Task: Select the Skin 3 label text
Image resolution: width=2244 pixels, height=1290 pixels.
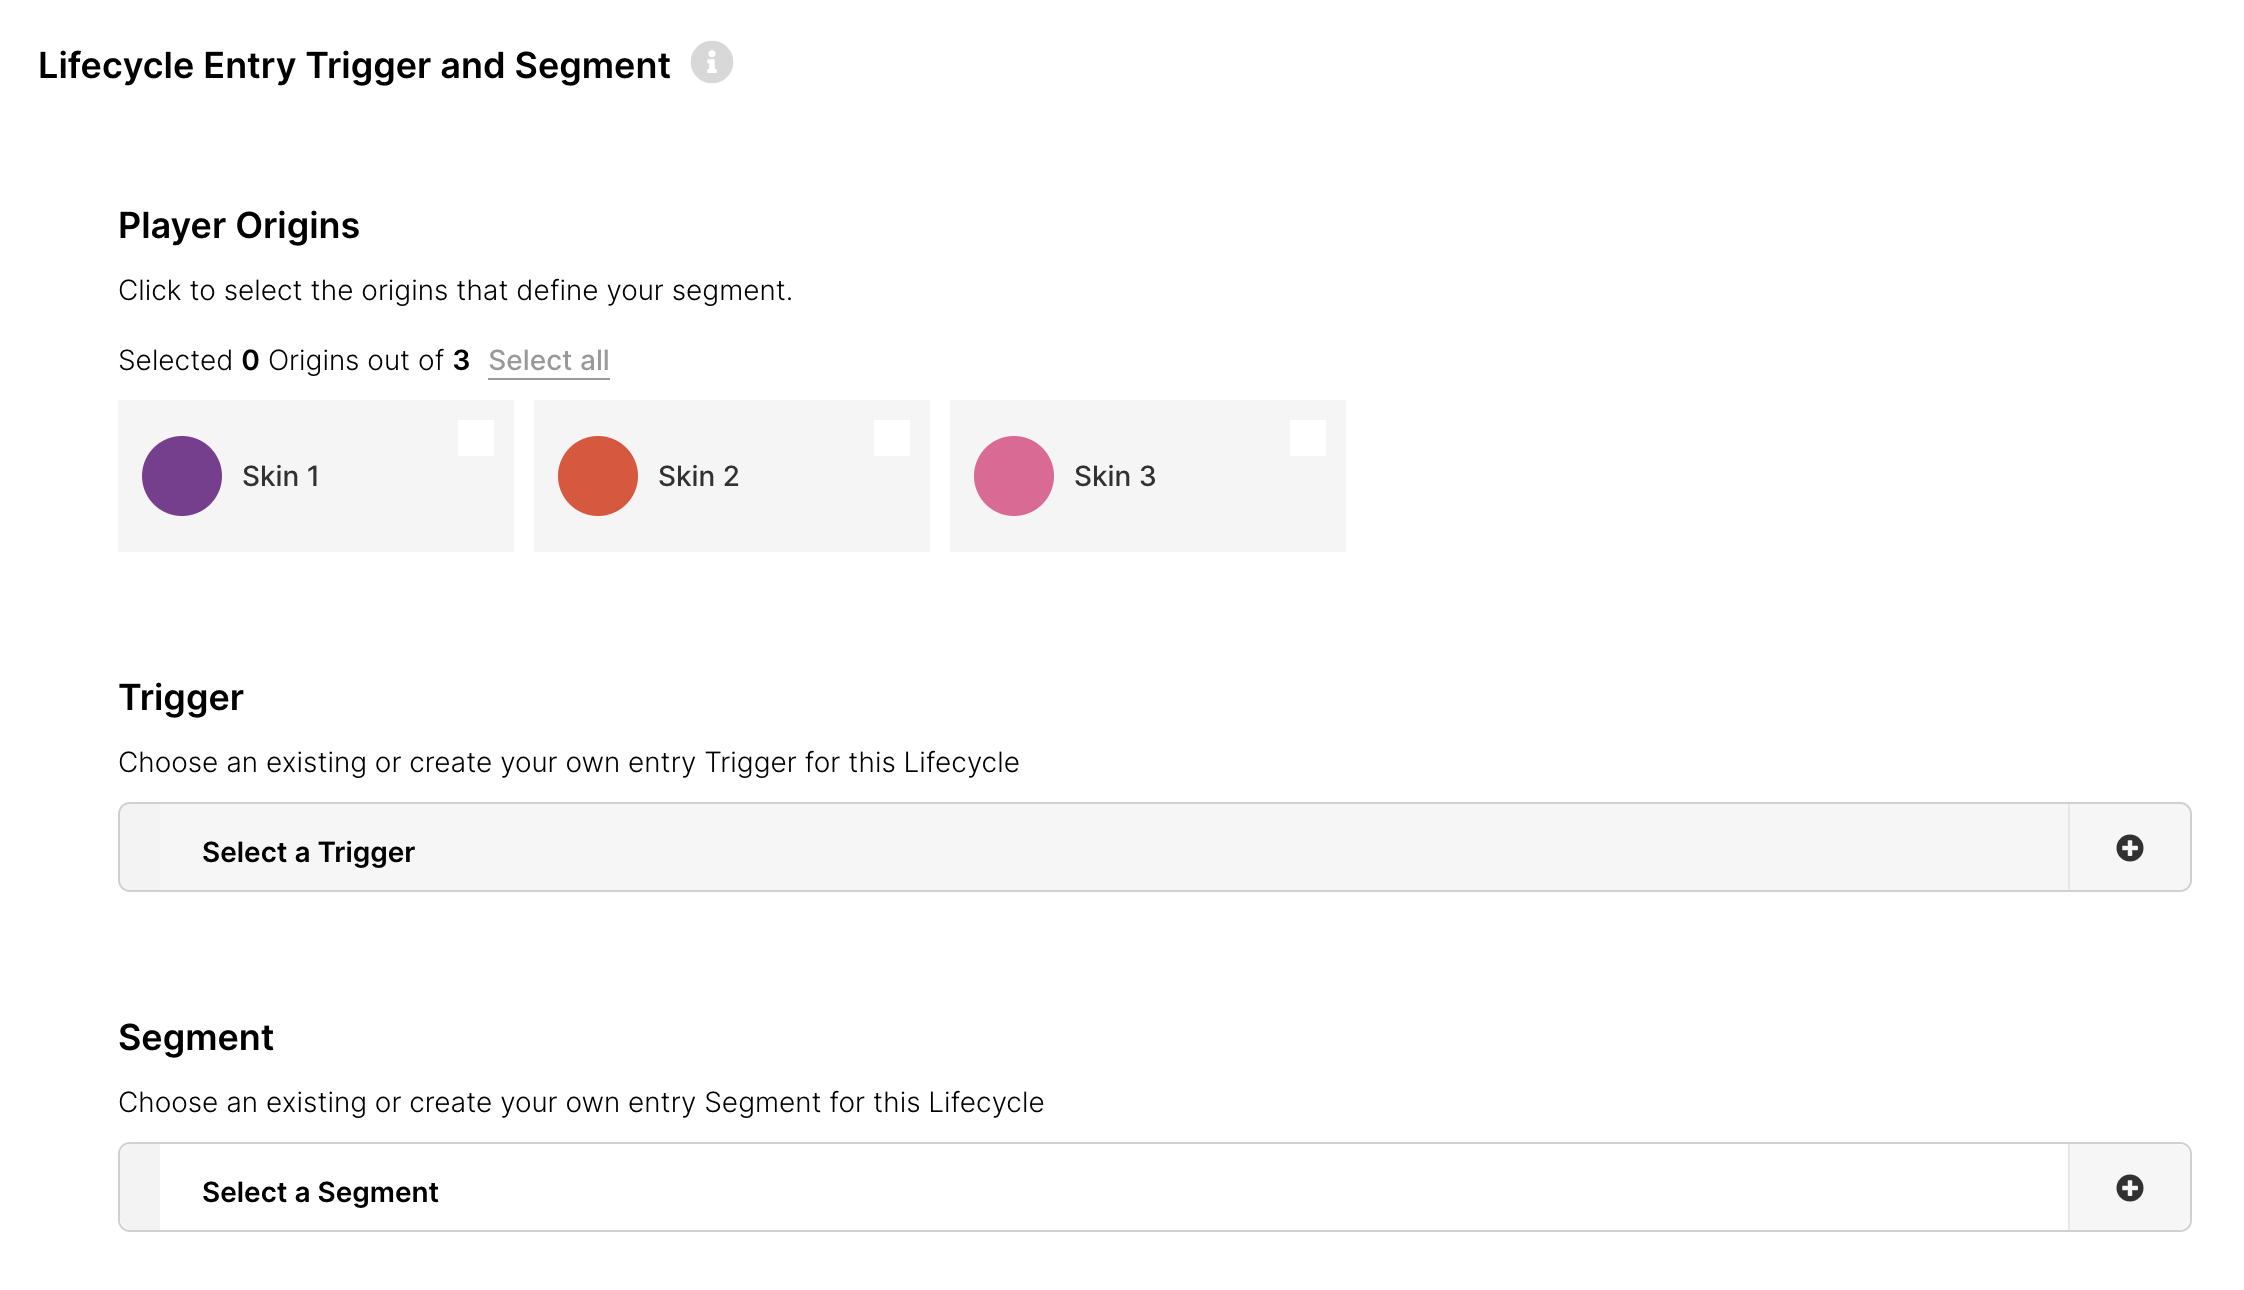Action: coord(1114,477)
